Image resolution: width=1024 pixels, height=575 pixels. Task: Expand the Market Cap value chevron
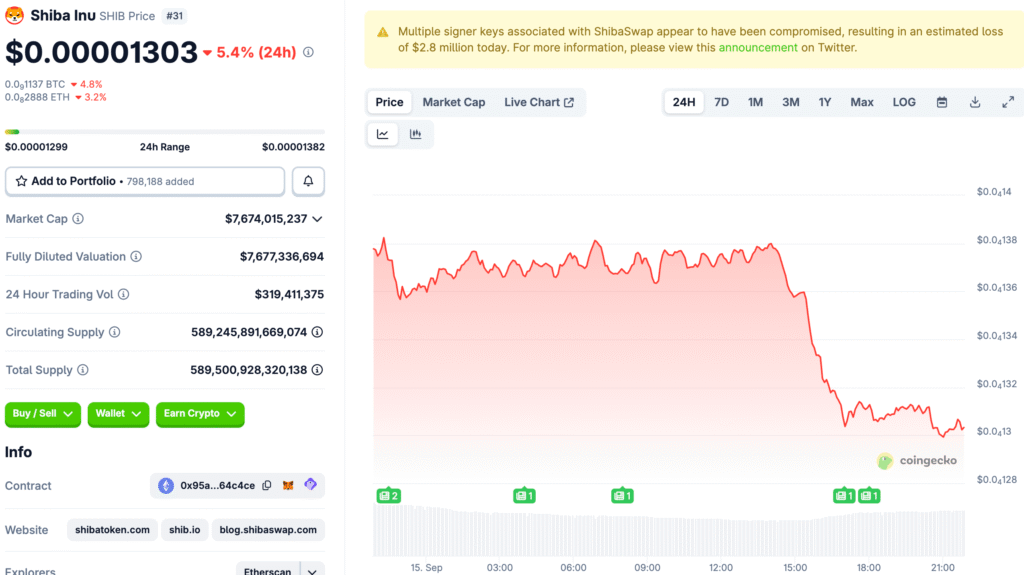pyautogui.click(x=317, y=219)
